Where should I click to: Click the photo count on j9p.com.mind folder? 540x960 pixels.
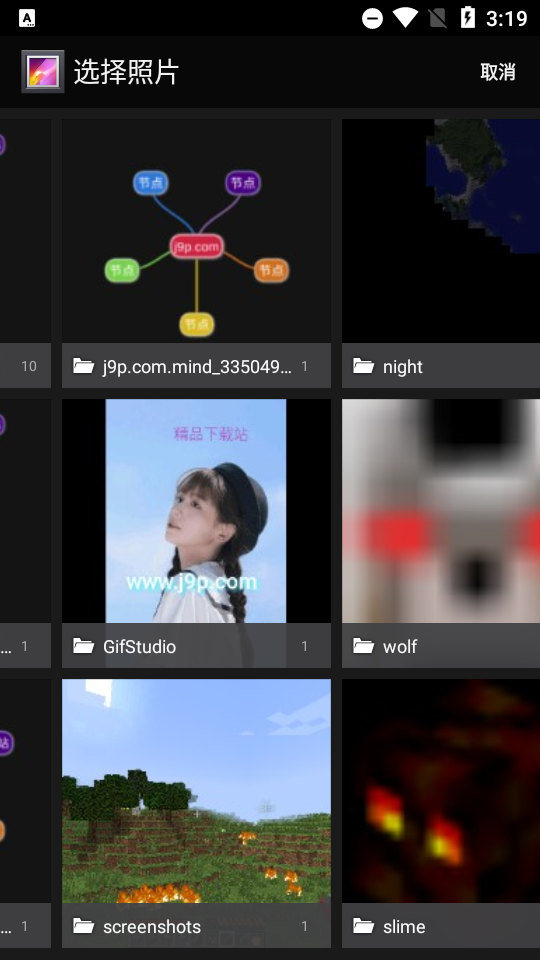point(304,366)
